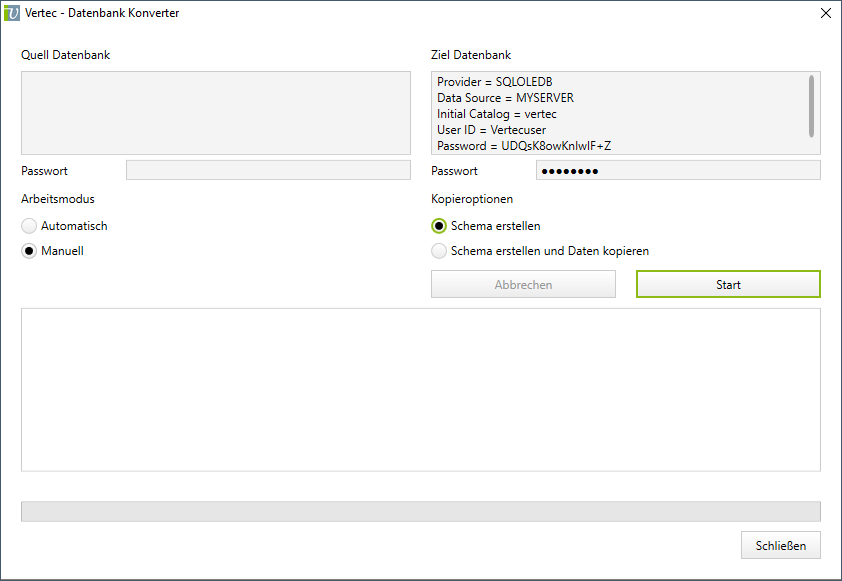Click the 'Password = UDQsK8owKnIwIF+Z' line

(x=523, y=146)
